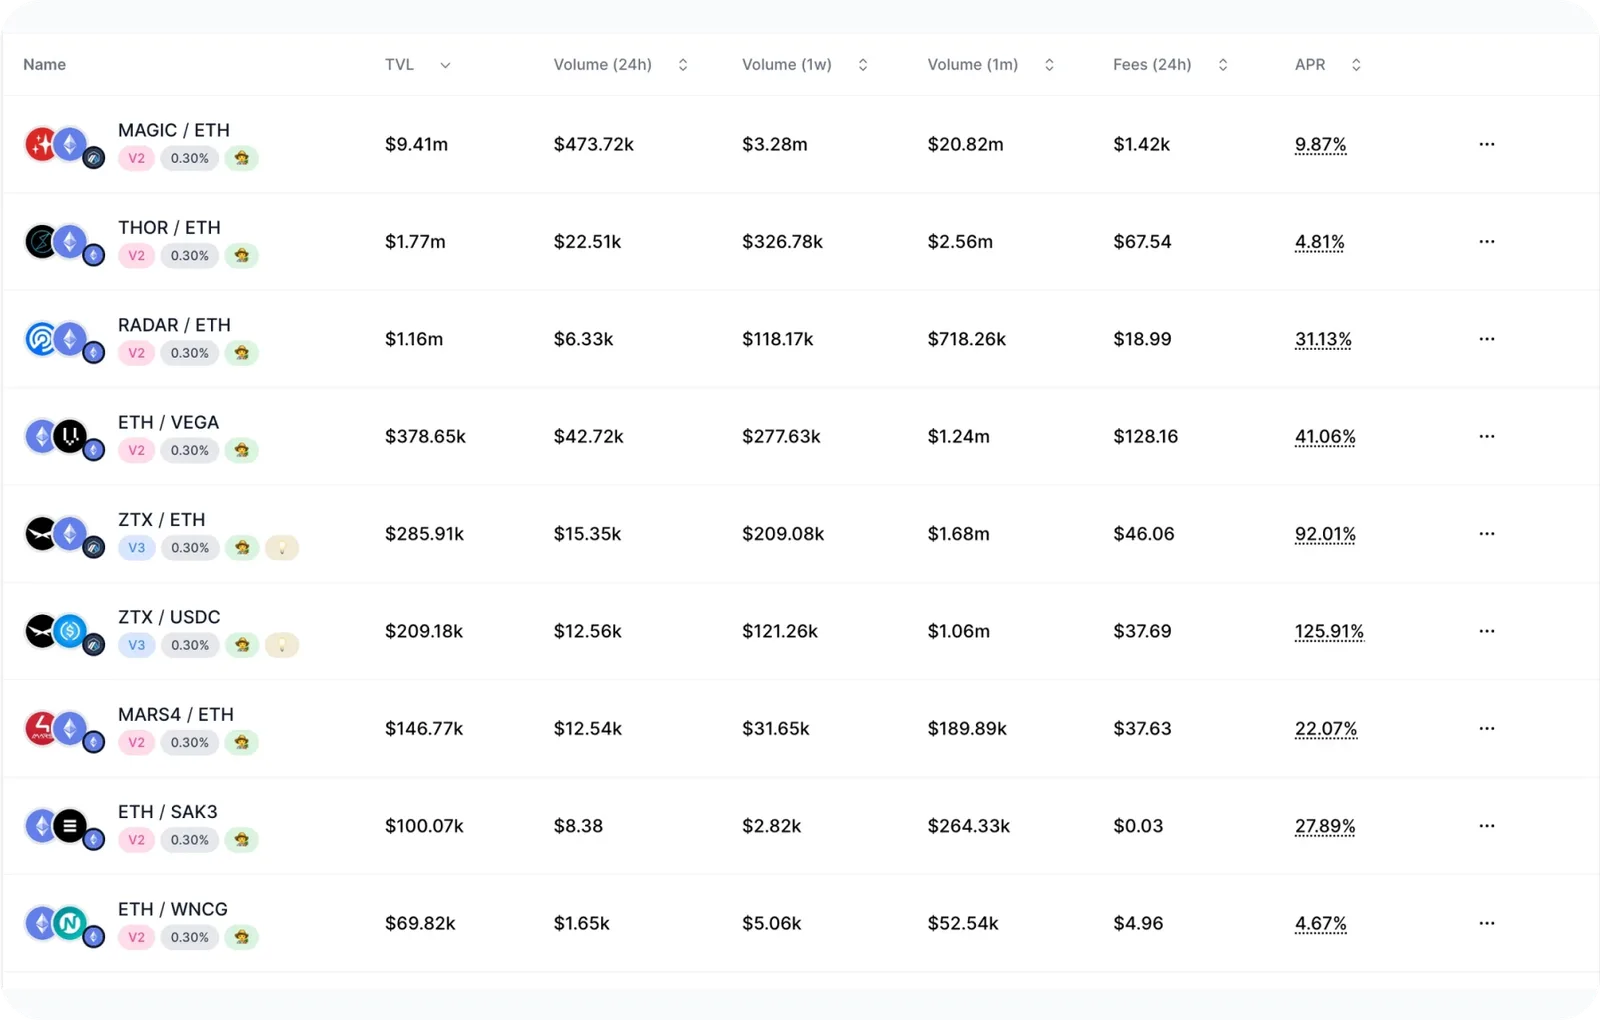Sort by Volume (1w) column arrows
Image resolution: width=1600 pixels, height=1020 pixels.
(863, 65)
